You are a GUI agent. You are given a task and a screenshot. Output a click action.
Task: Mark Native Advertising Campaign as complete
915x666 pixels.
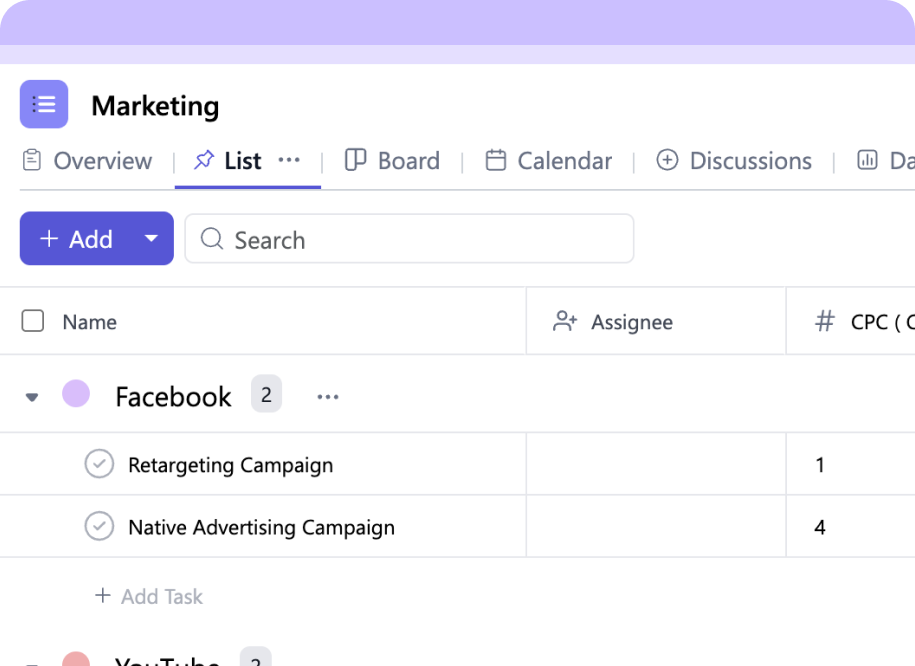coord(99,526)
